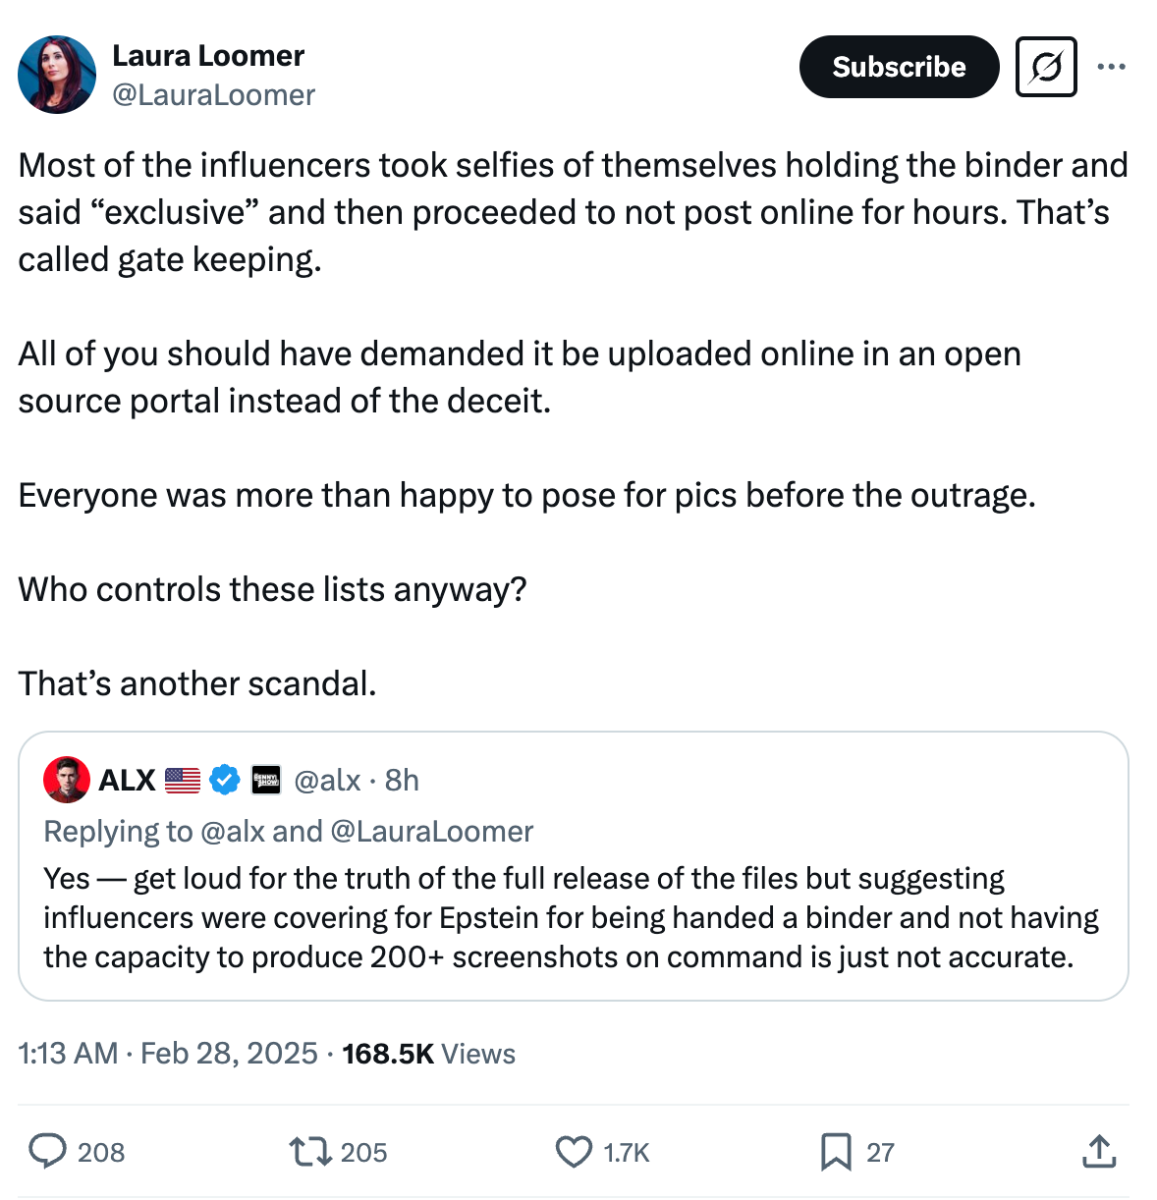Click ALX's affiliate badge next to checkmark

pyautogui.click(x=266, y=780)
